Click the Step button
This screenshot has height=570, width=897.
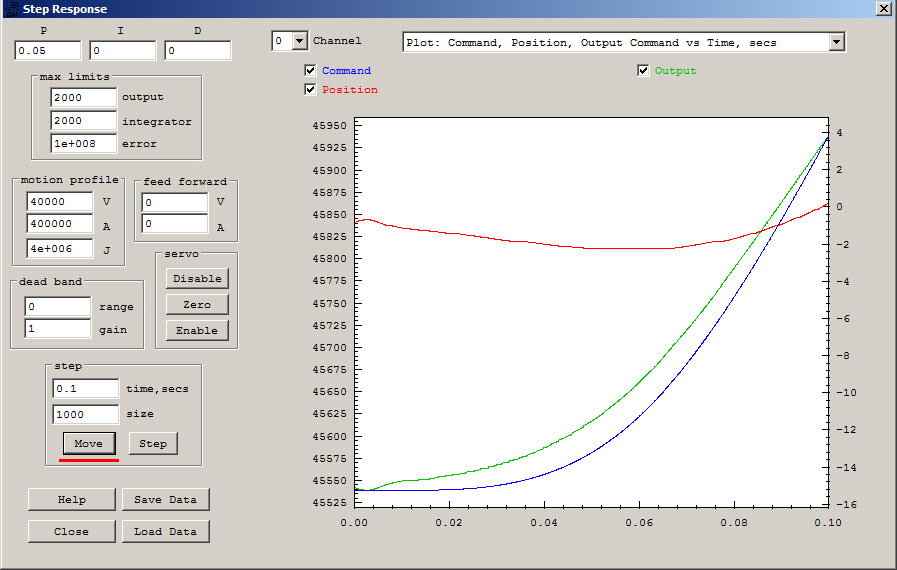tap(153, 444)
